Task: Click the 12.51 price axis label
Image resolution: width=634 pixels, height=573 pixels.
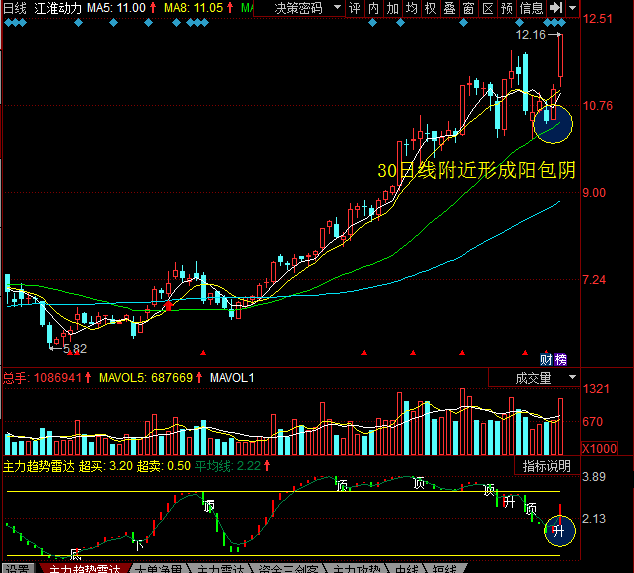Action: coord(598,19)
